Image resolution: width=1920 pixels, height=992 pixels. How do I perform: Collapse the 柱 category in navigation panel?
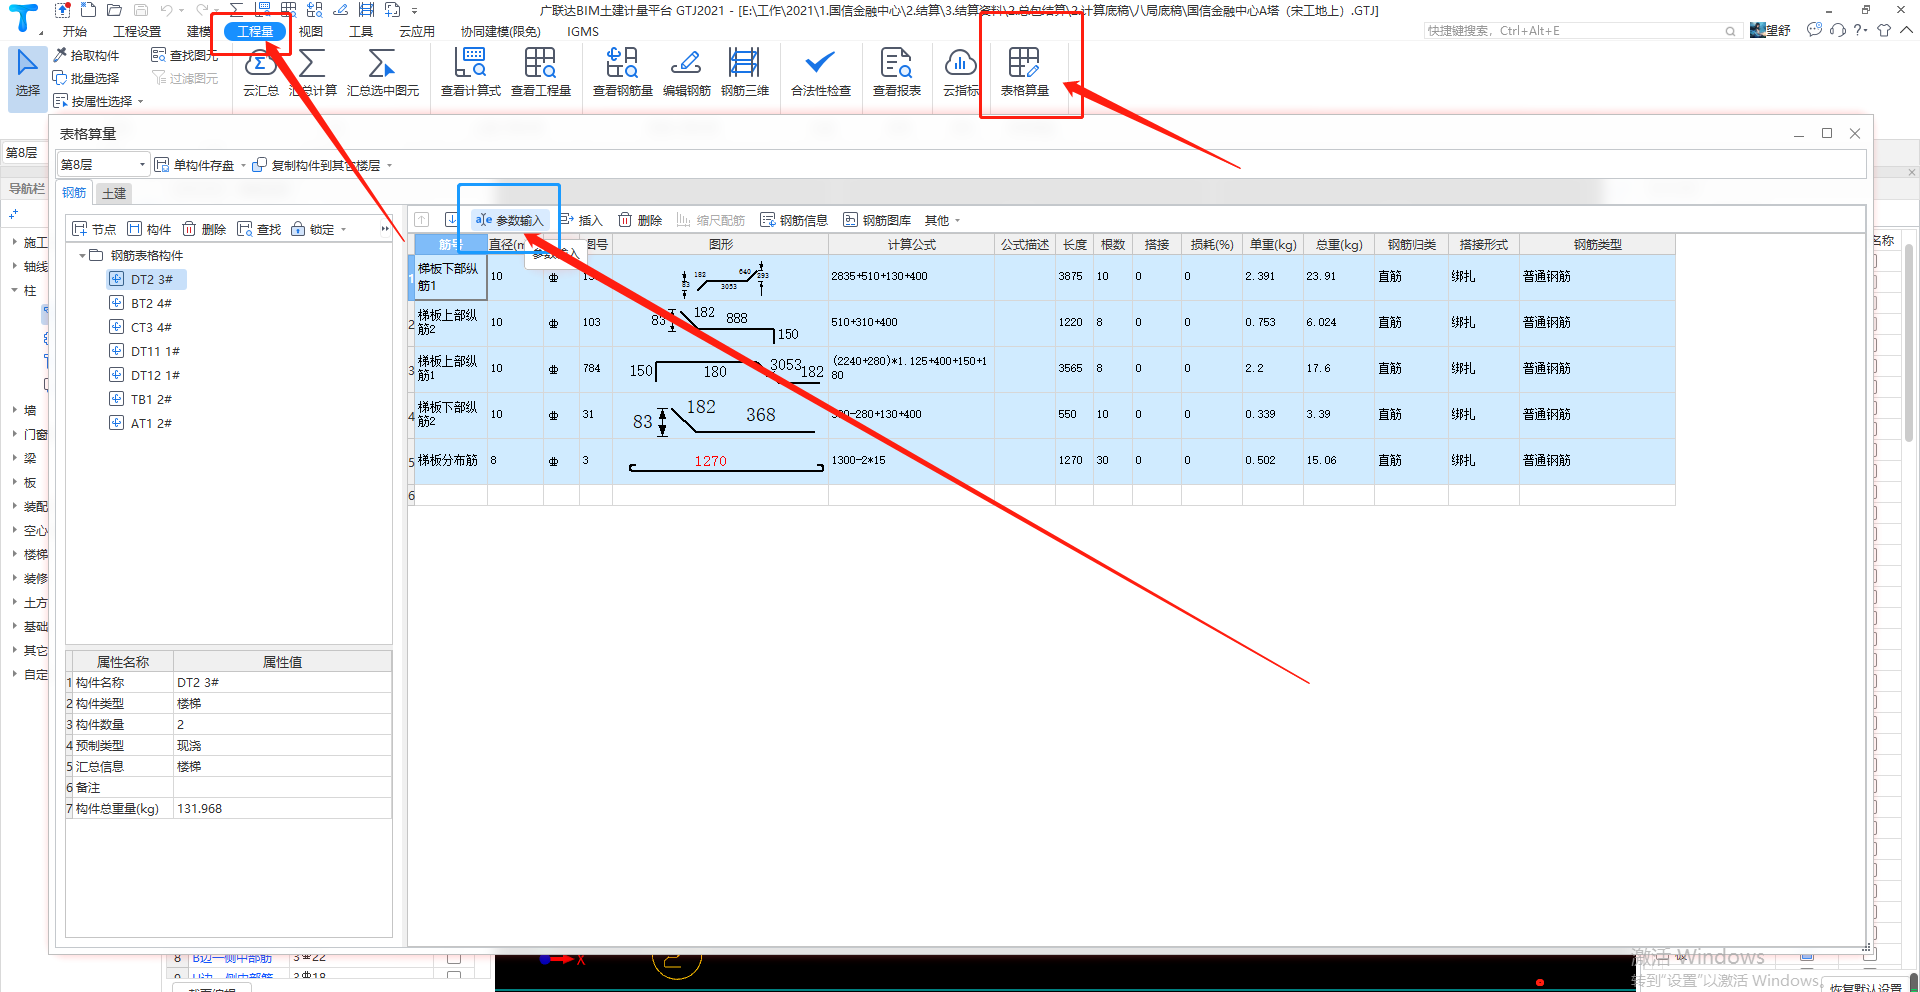point(15,290)
